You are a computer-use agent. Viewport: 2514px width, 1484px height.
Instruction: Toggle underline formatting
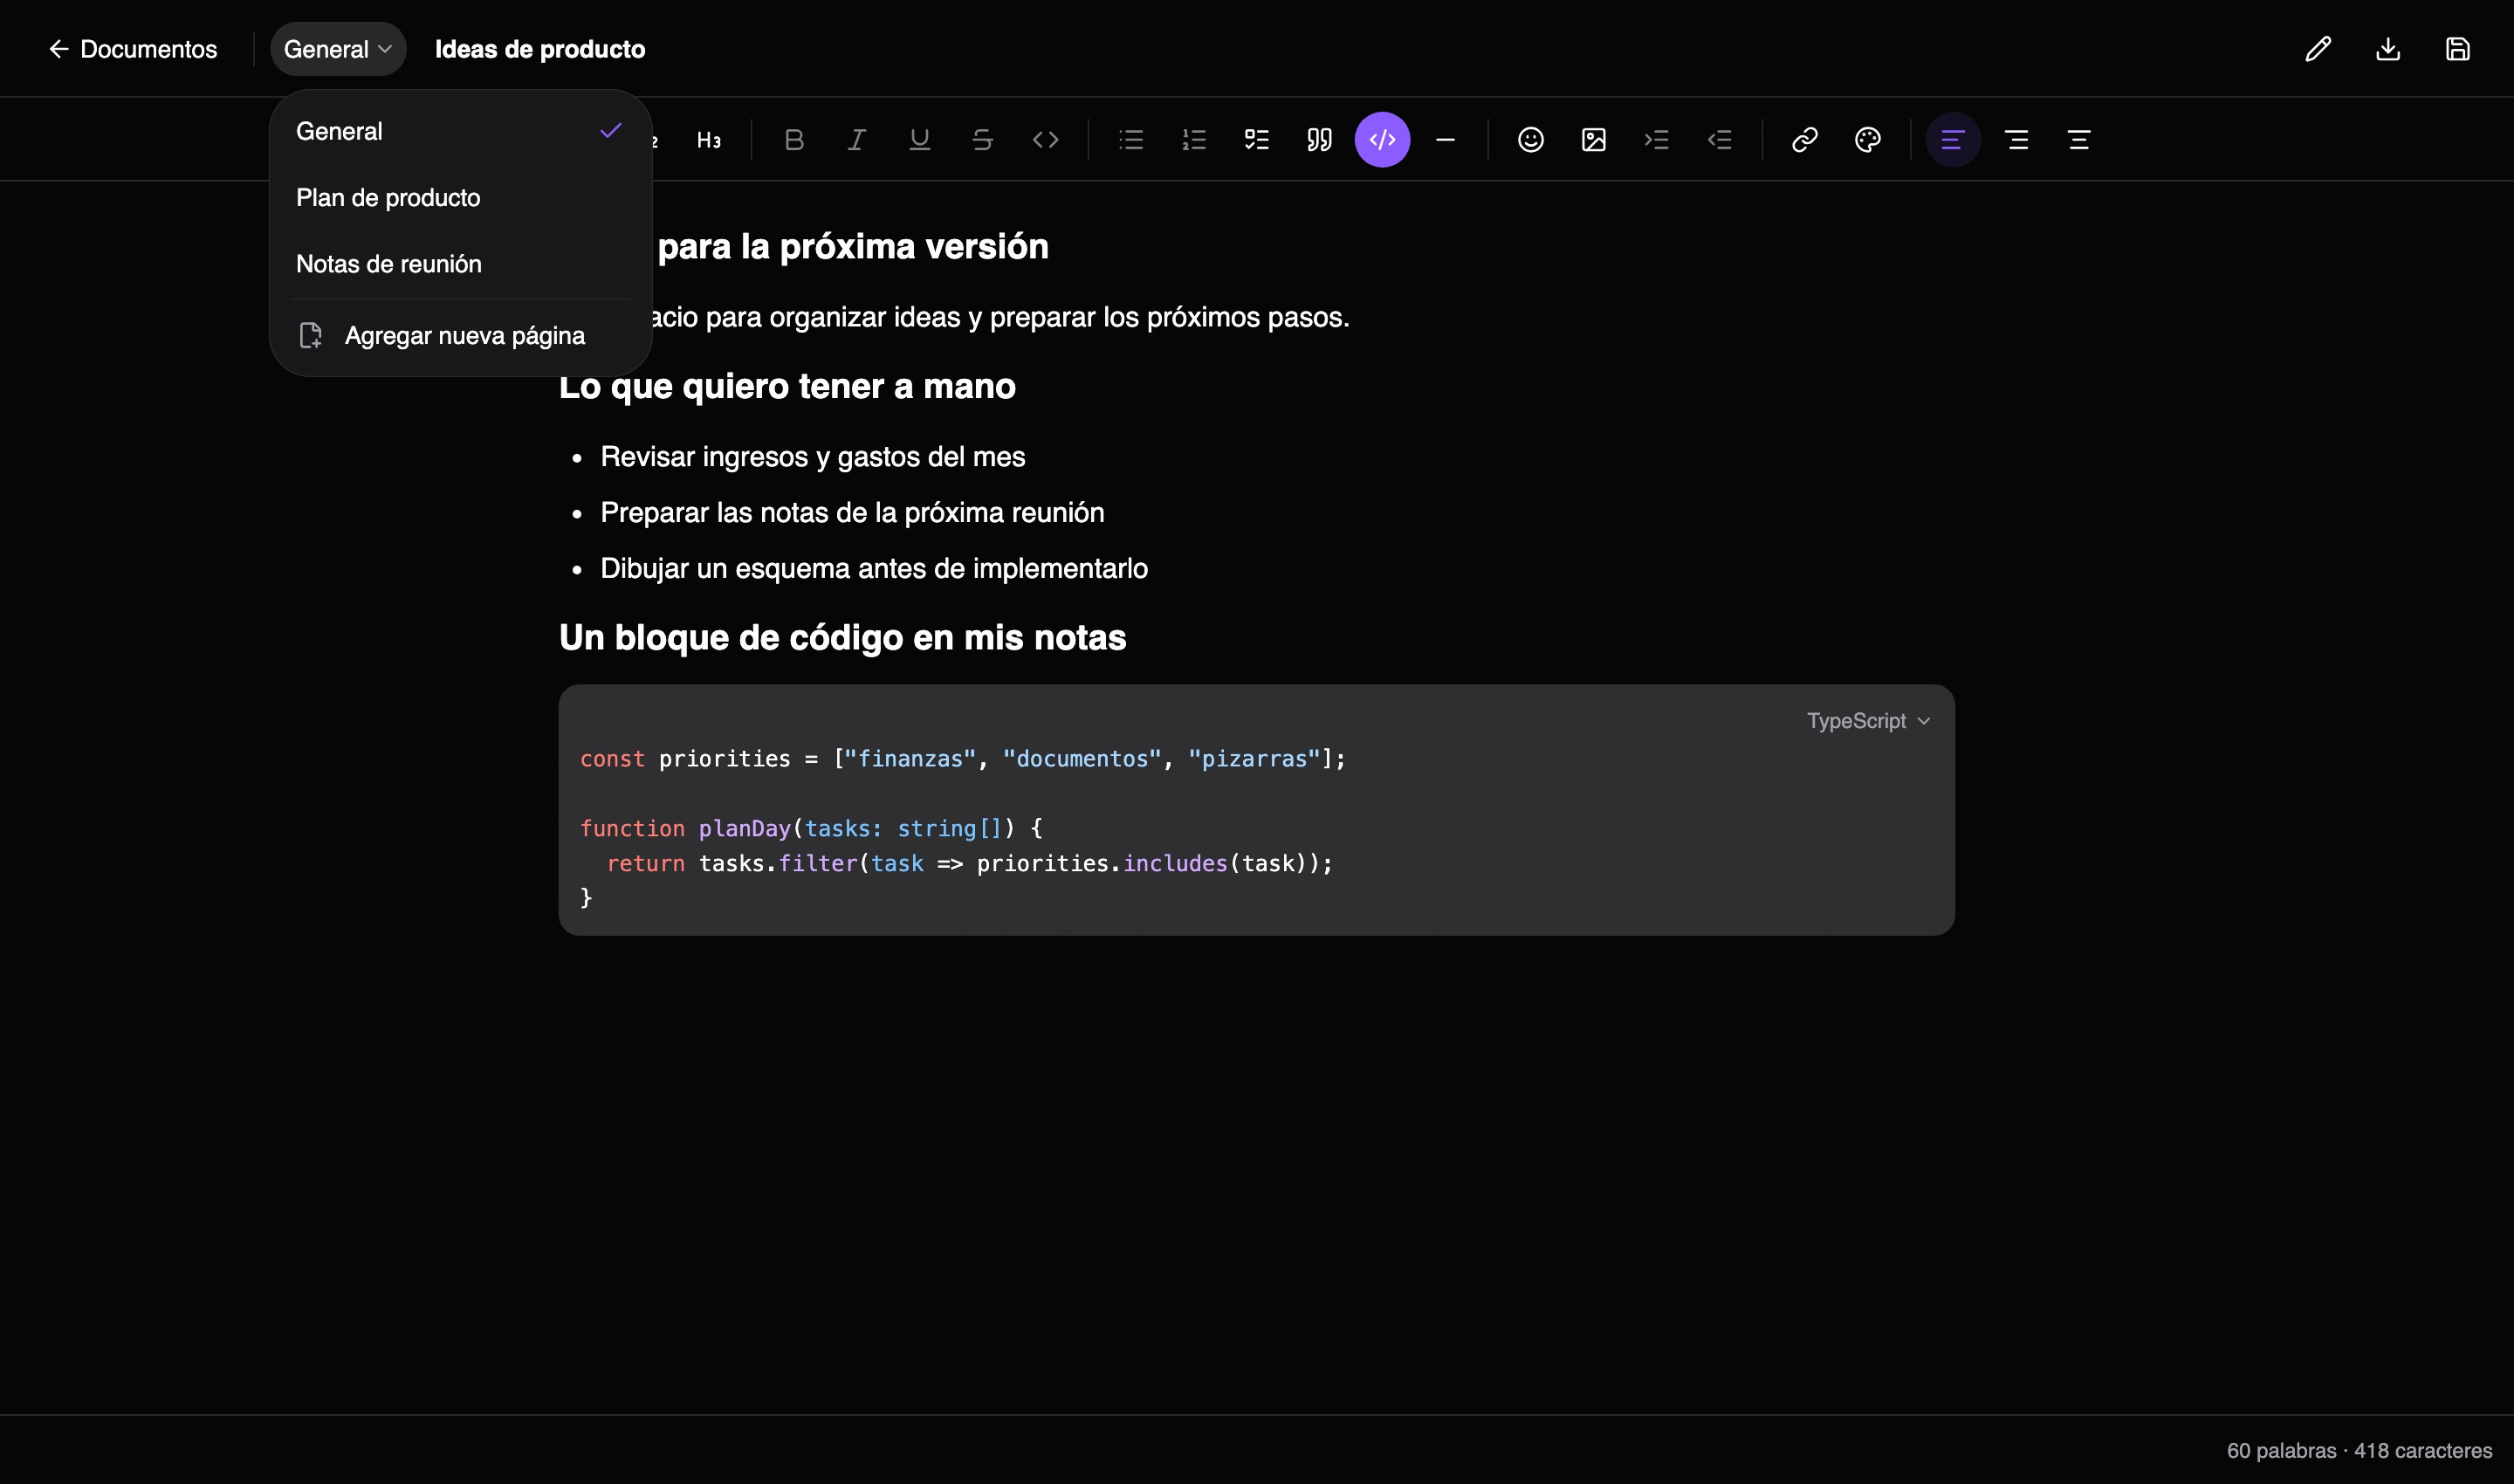click(x=920, y=140)
